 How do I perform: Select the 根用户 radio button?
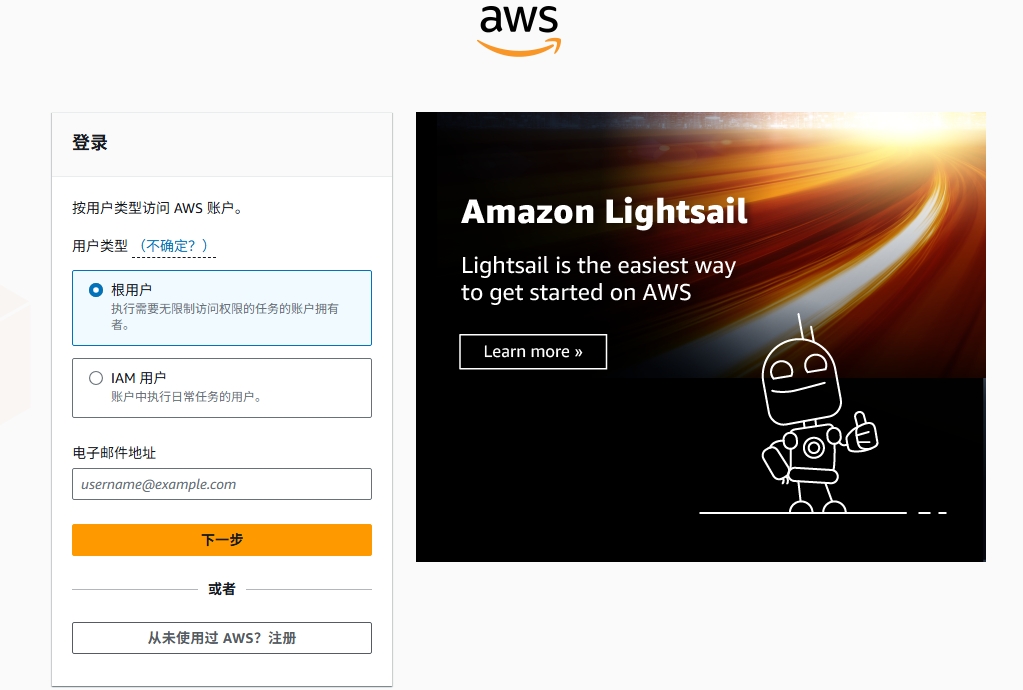click(96, 290)
